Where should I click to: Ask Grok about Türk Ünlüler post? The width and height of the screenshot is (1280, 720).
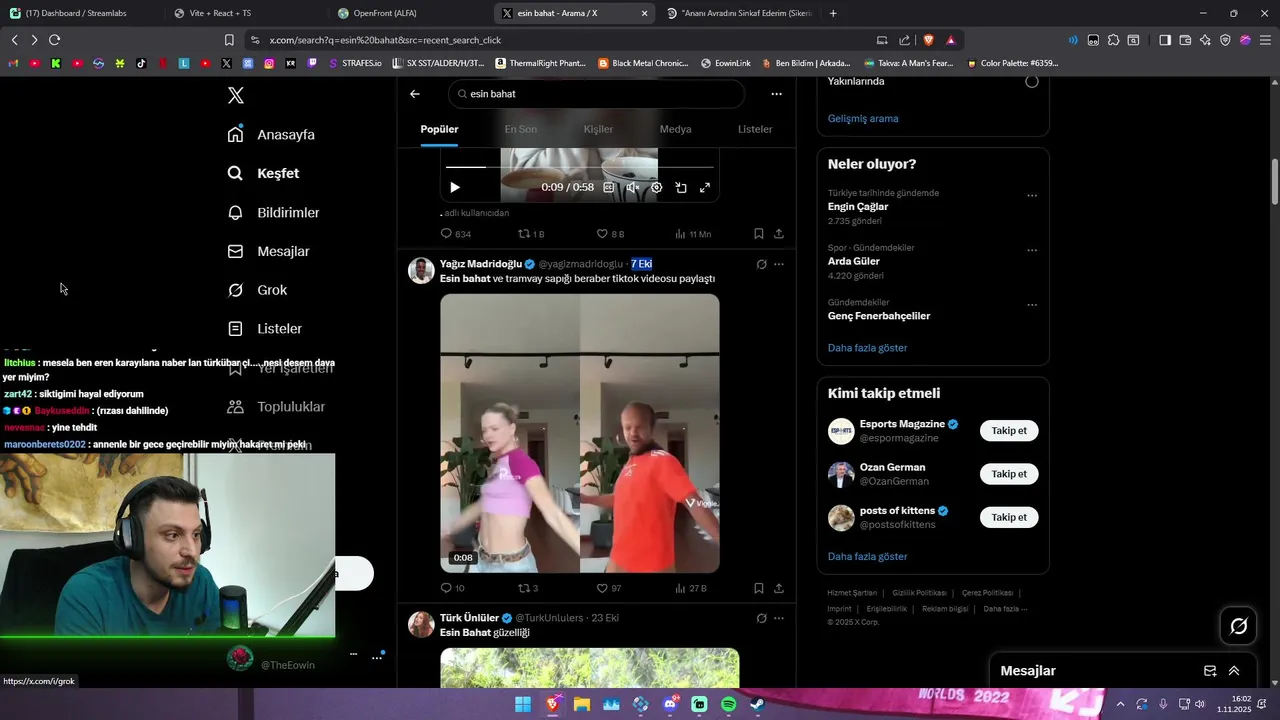click(x=761, y=619)
